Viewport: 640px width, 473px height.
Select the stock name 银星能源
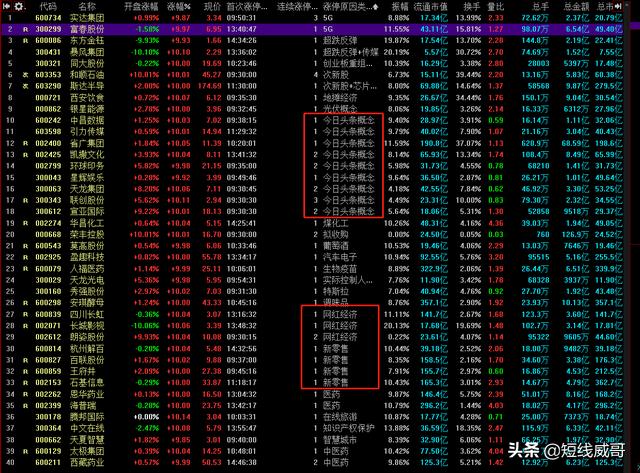pos(87,109)
